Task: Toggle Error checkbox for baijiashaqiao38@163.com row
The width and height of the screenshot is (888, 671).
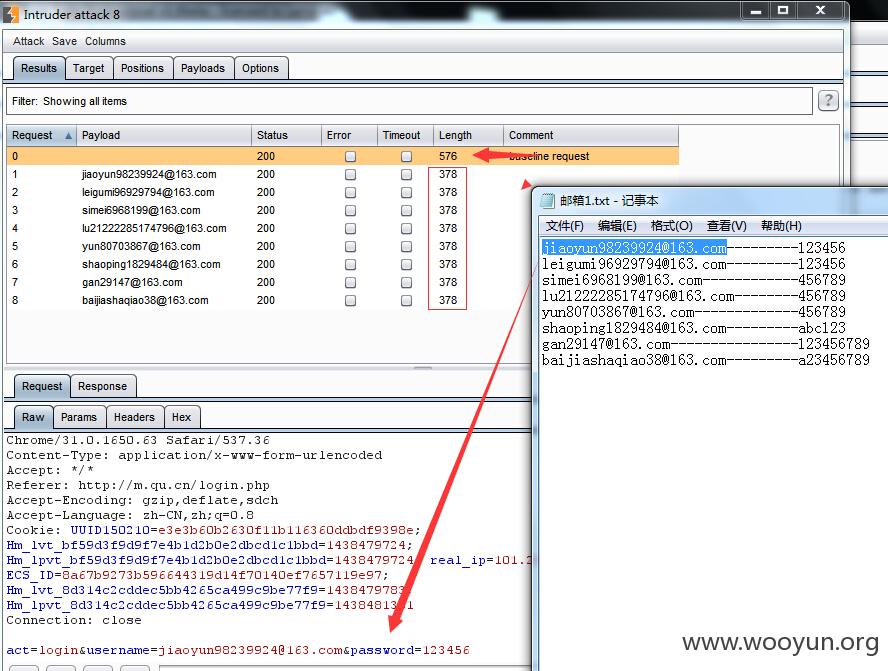Action: [x=351, y=301]
